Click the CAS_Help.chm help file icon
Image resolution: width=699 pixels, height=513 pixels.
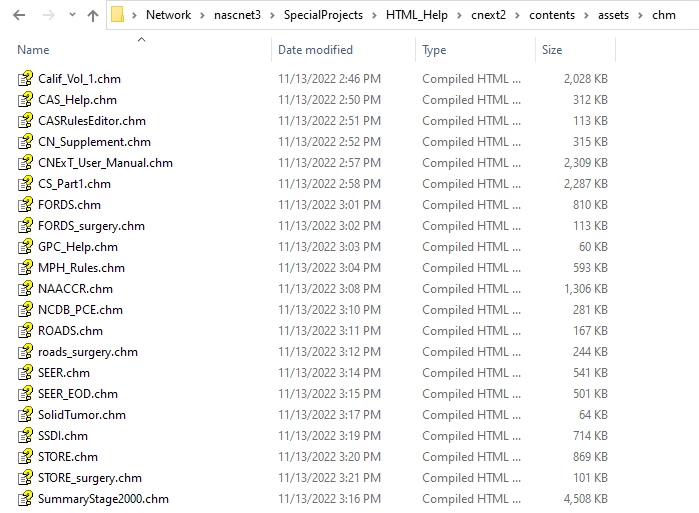[25, 99]
